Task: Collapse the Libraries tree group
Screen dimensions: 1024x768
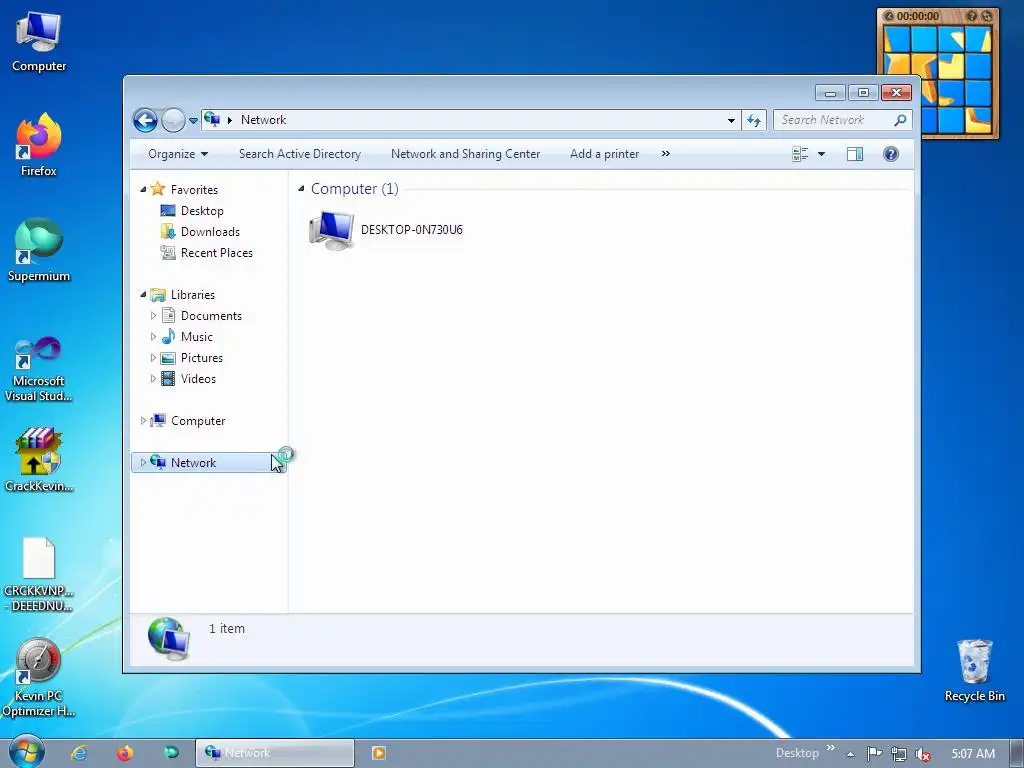Action: 143,295
